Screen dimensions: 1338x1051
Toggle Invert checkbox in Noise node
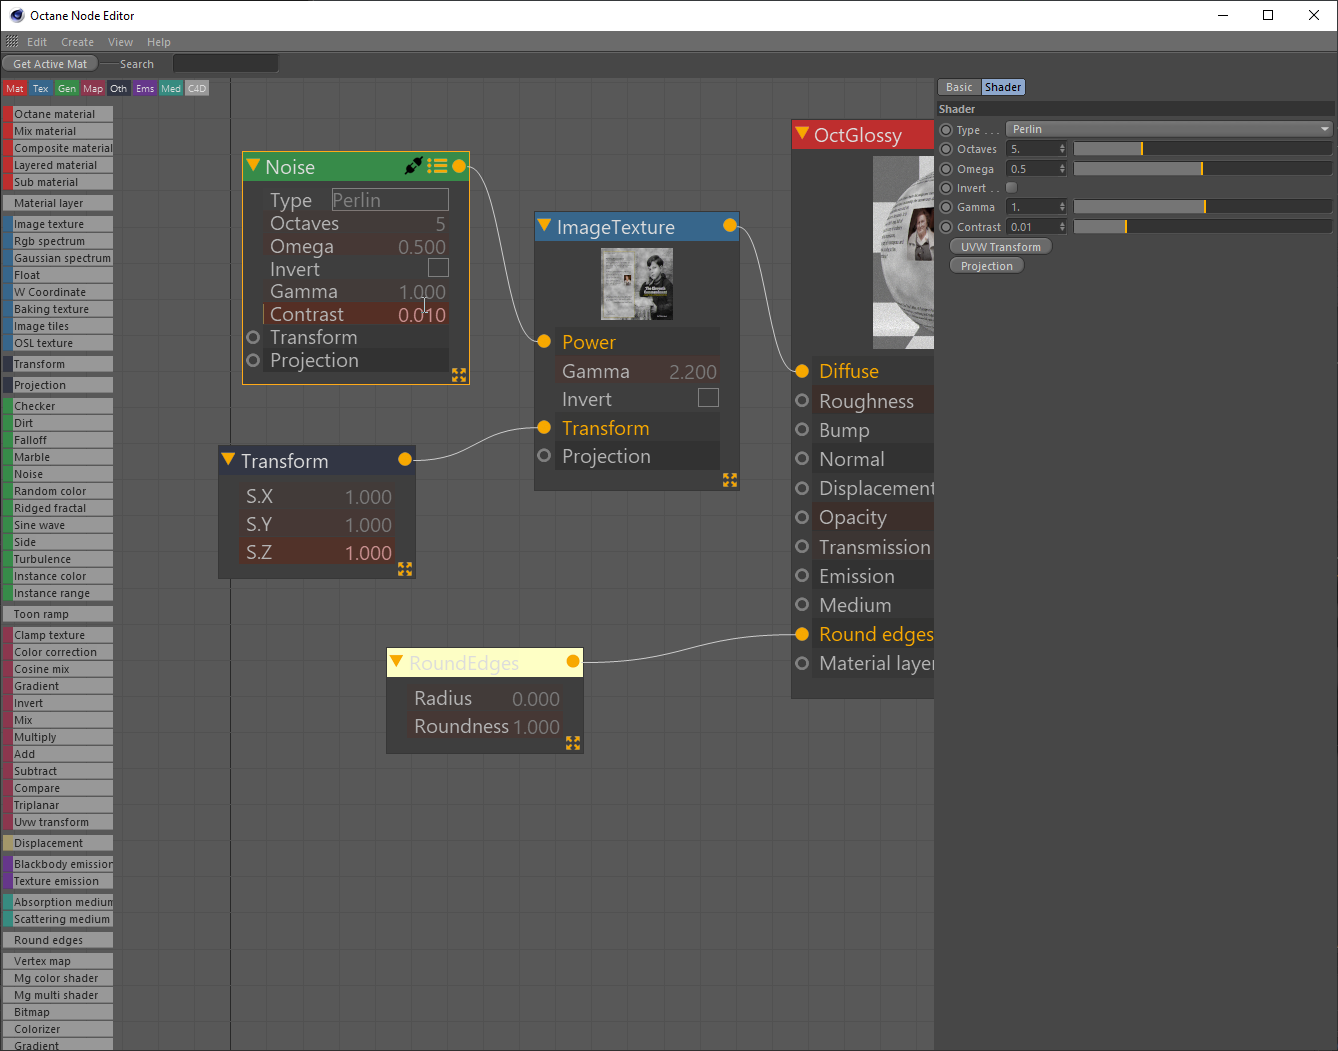point(438,268)
